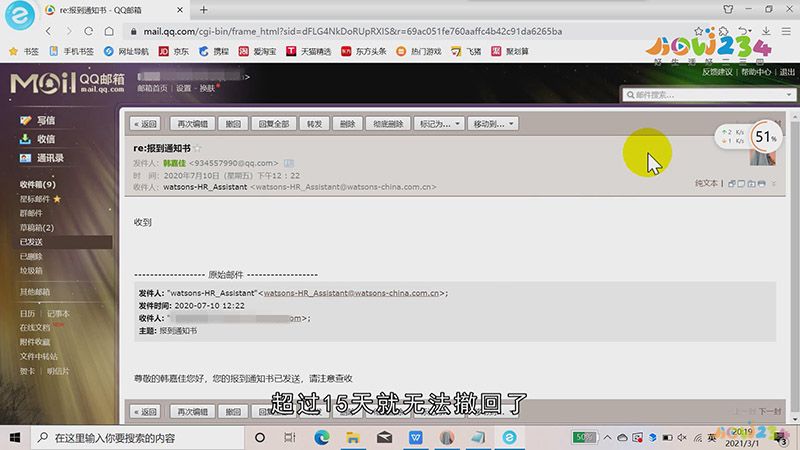Open 帮助中心 link
Viewport: 800px width, 450px height.
click(x=756, y=72)
